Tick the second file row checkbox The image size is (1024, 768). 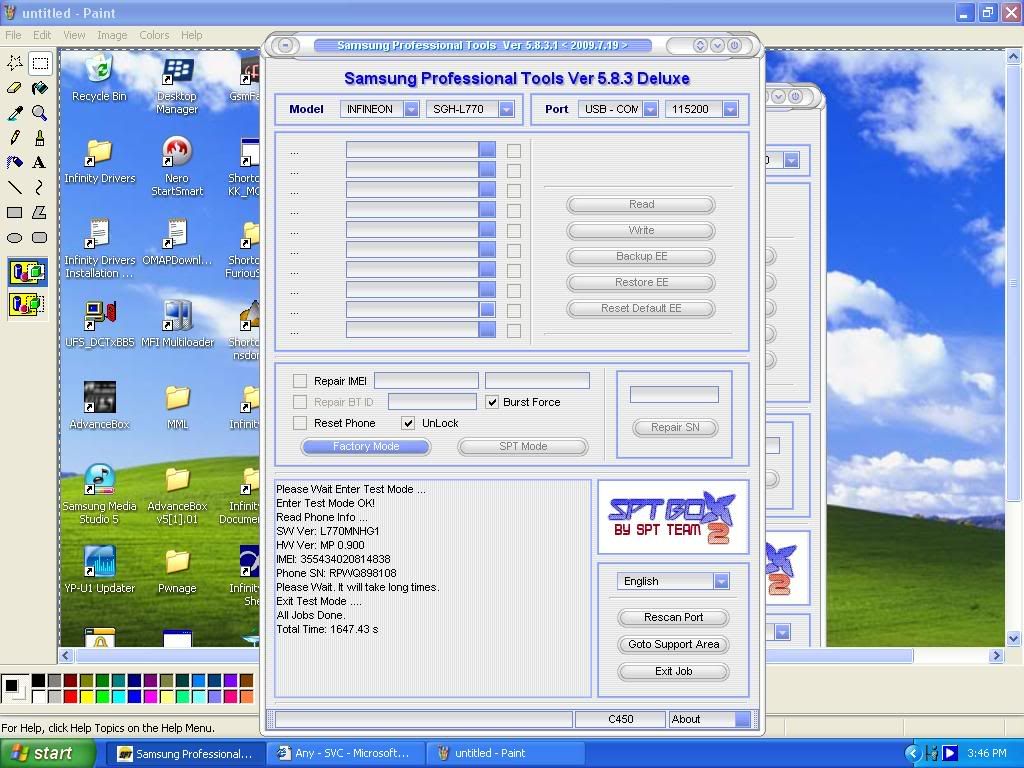pos(514,171)
